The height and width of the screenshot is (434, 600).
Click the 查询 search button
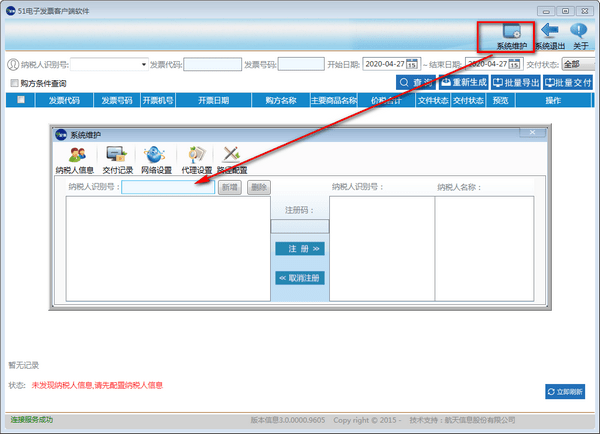(x=416, y=82)
